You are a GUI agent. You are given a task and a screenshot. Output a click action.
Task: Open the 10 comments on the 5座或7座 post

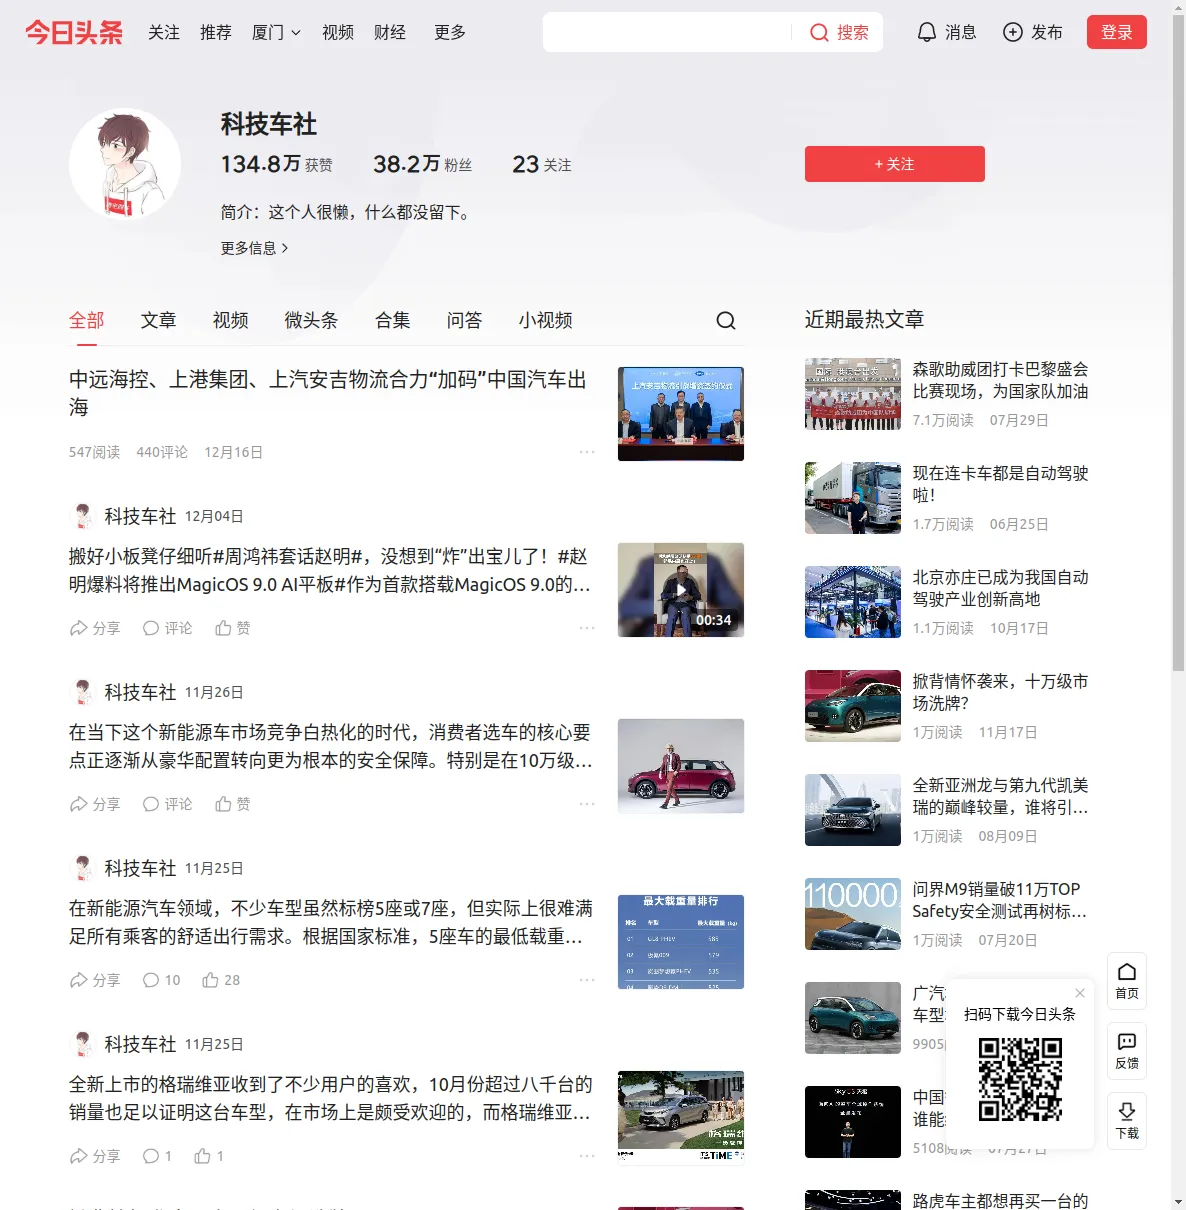[x=162, y=980]
